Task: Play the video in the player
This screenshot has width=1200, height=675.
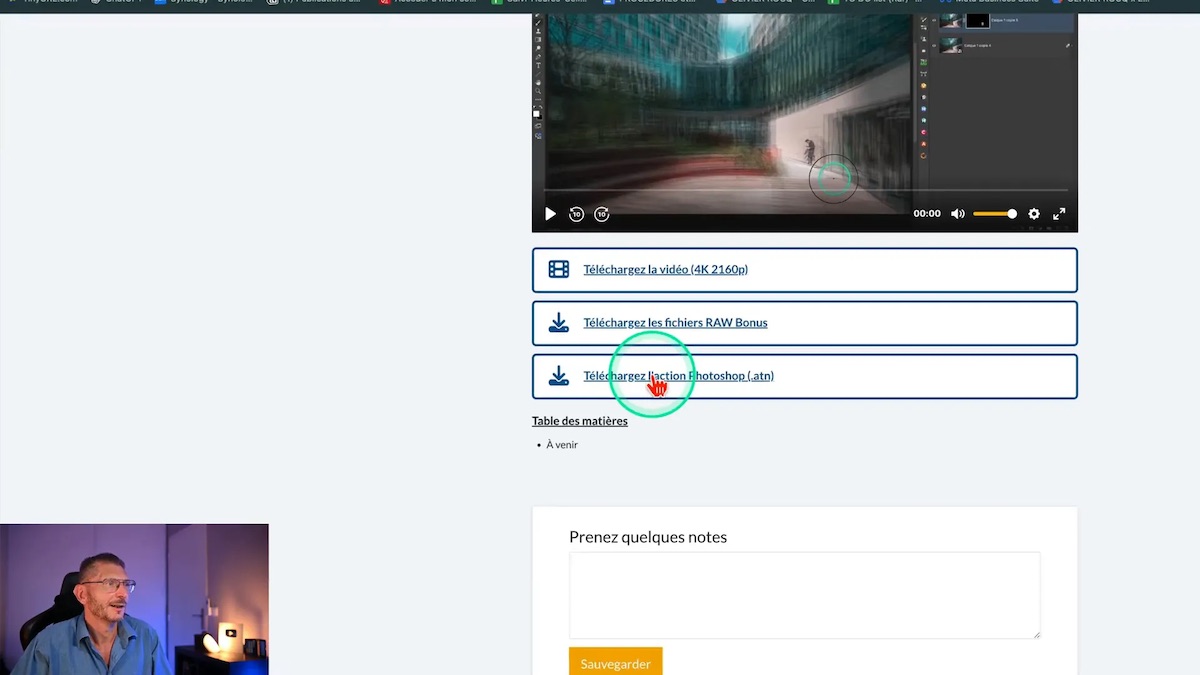Action: click(x=550, y=214)
